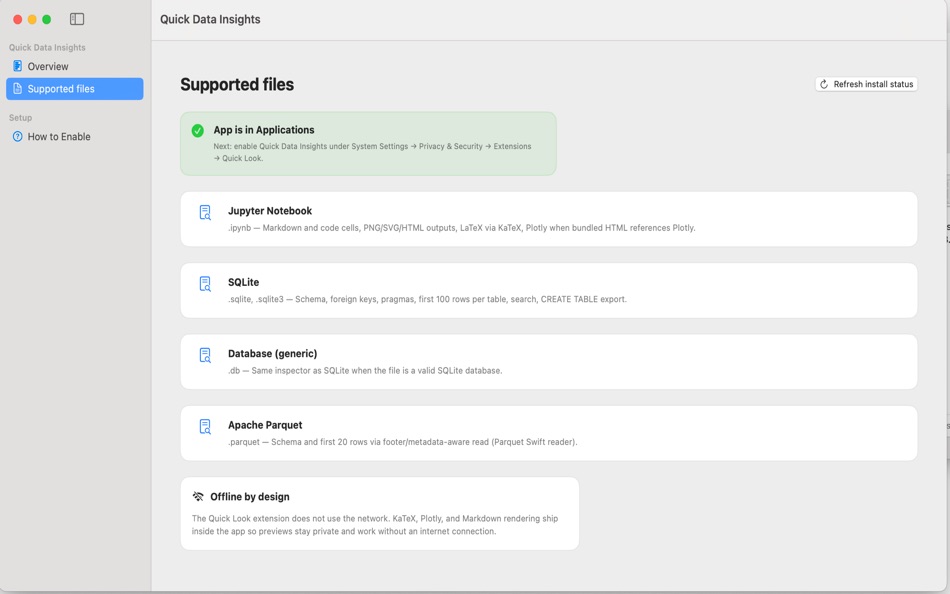
Task: Click the Overview sidebar icon
Action: click(18, 66)
